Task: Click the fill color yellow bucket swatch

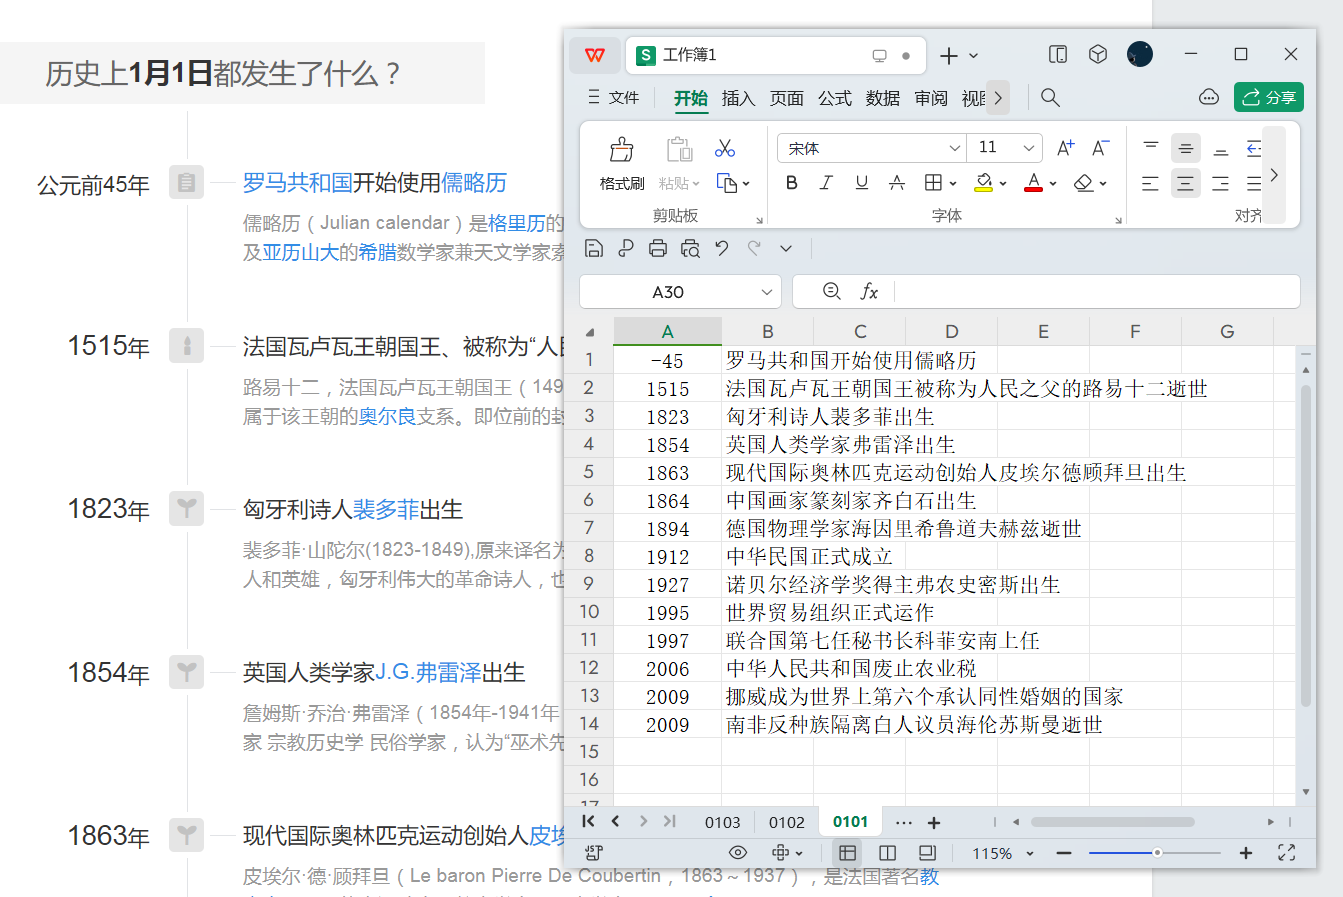Action: click(983, 183)
